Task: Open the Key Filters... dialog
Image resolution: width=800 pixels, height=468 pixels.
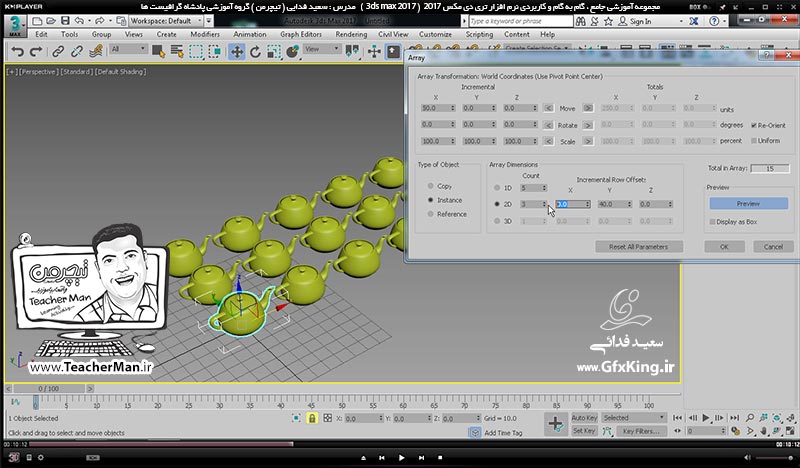Action: coord(641,431)
